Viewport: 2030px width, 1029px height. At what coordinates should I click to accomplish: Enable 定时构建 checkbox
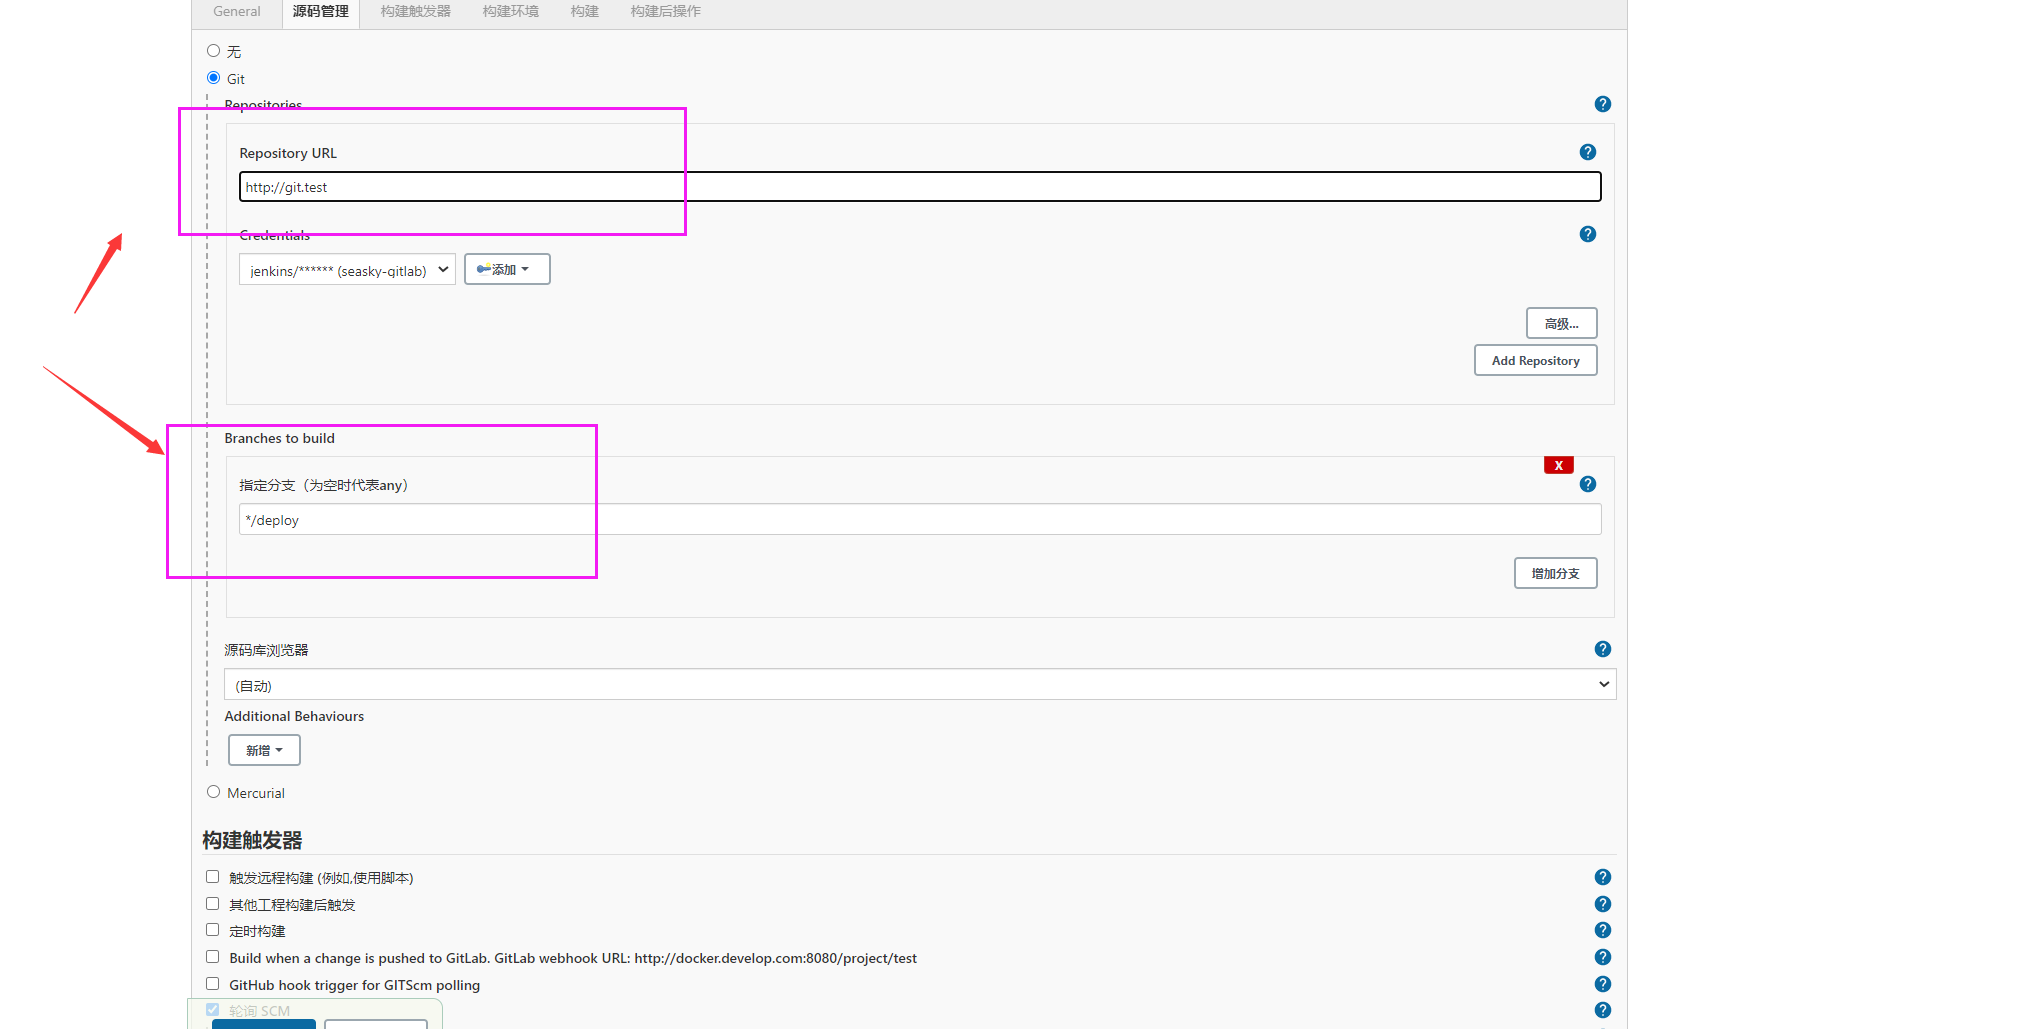pos(212,929)
